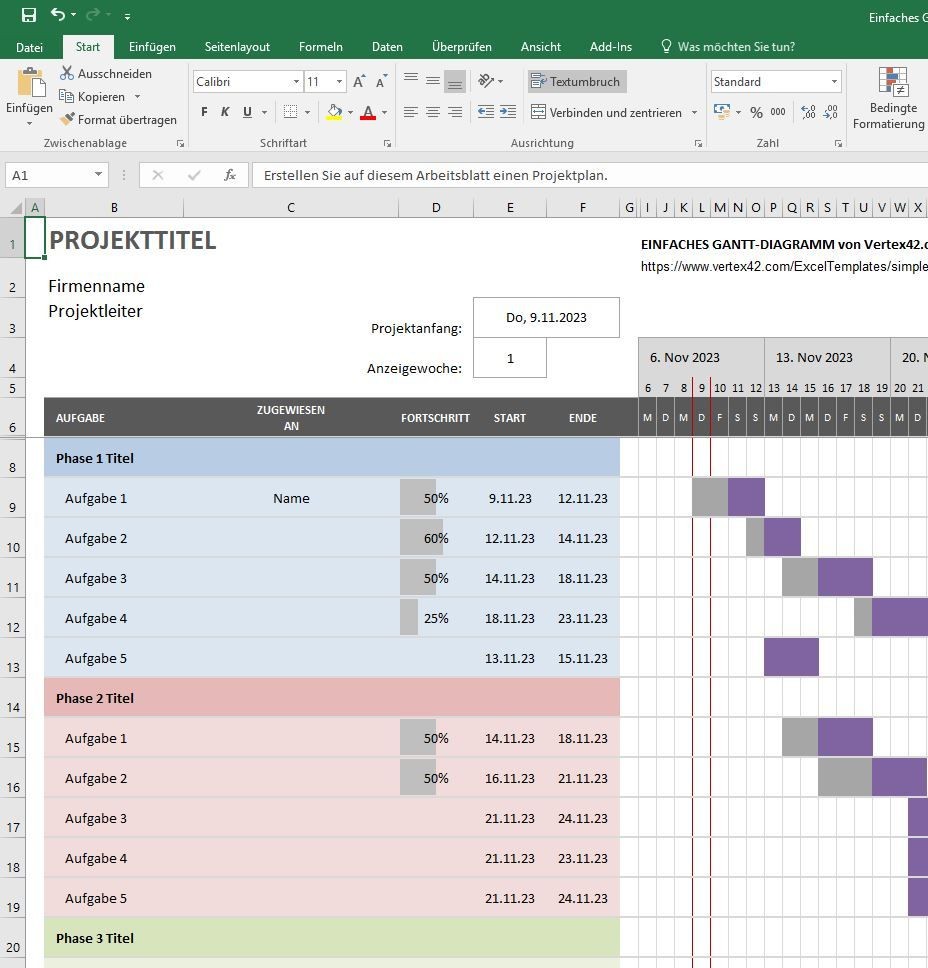The image size is (928, 968).
Task: Toggle italic K button
Action: tap(225, 112)
